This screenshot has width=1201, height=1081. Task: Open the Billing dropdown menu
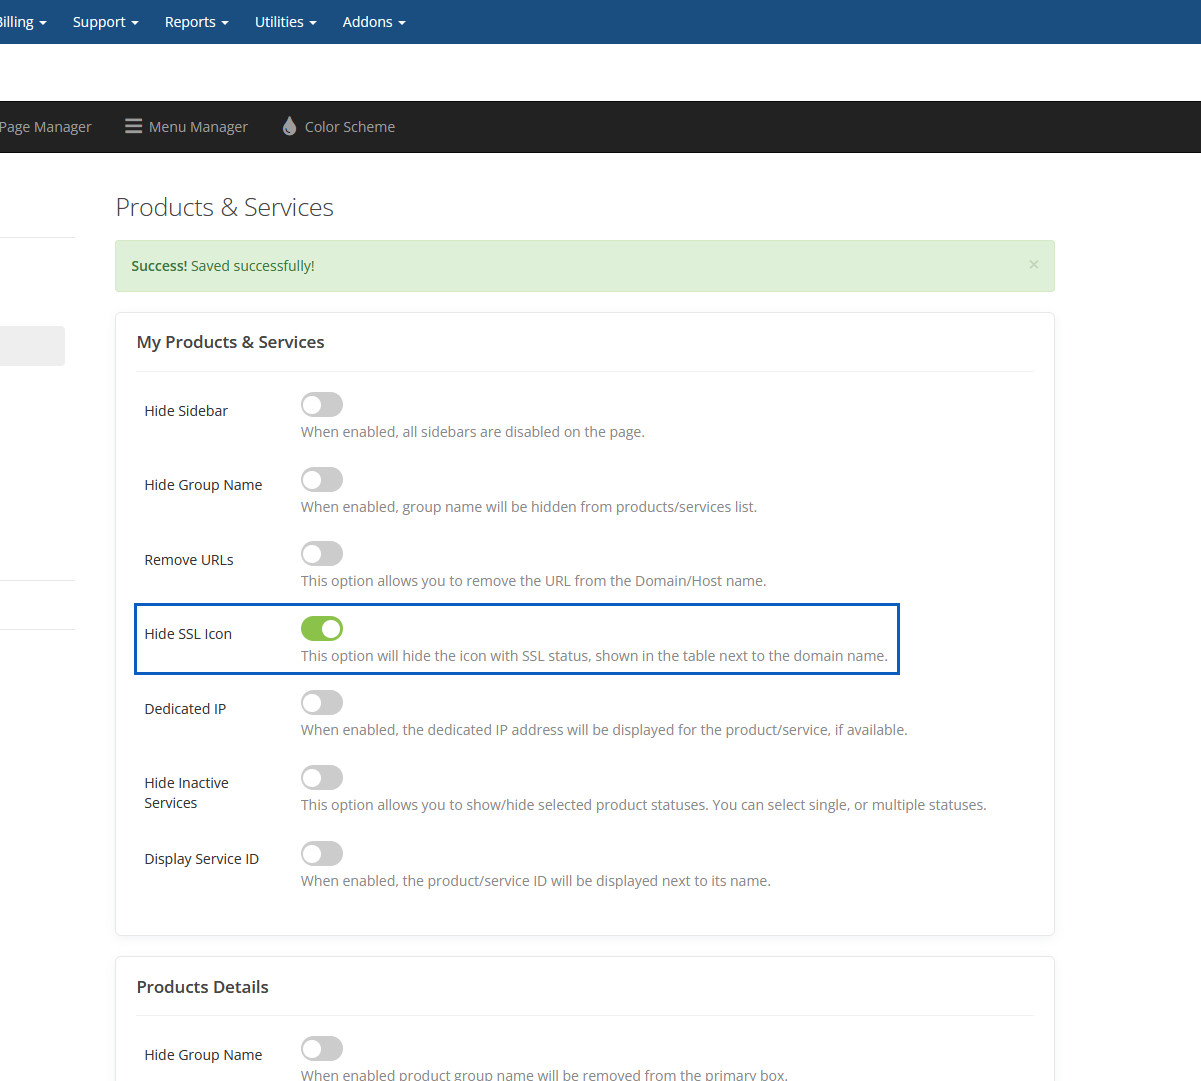point(22,22)
